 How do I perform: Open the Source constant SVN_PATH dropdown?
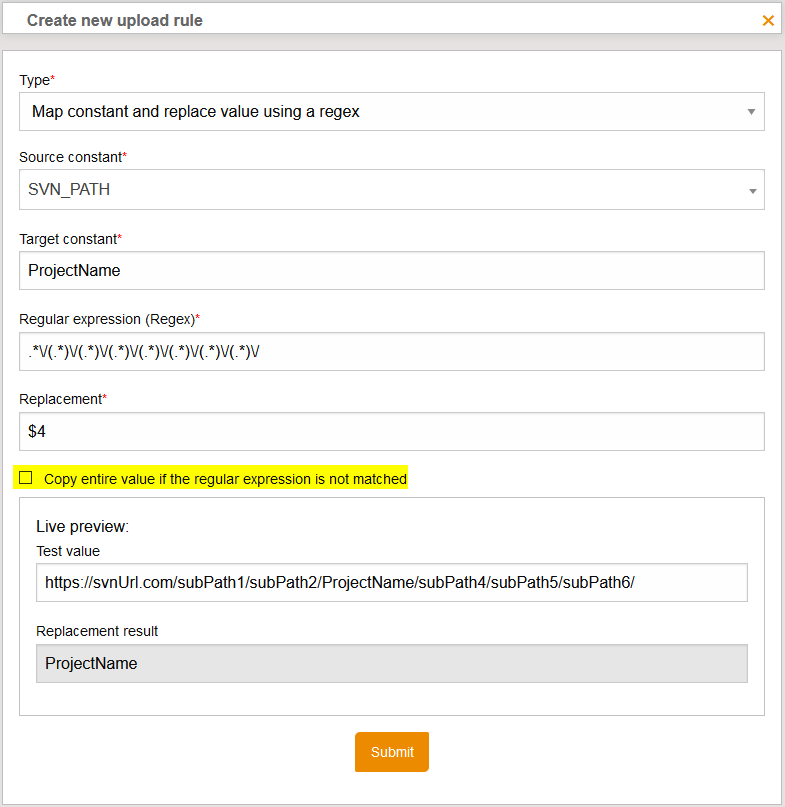[380, 190]
